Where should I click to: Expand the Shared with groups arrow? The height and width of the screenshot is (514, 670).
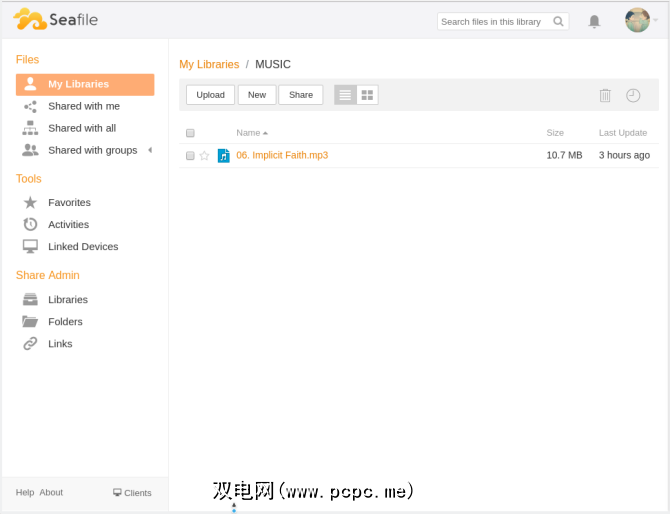point(150,150)
